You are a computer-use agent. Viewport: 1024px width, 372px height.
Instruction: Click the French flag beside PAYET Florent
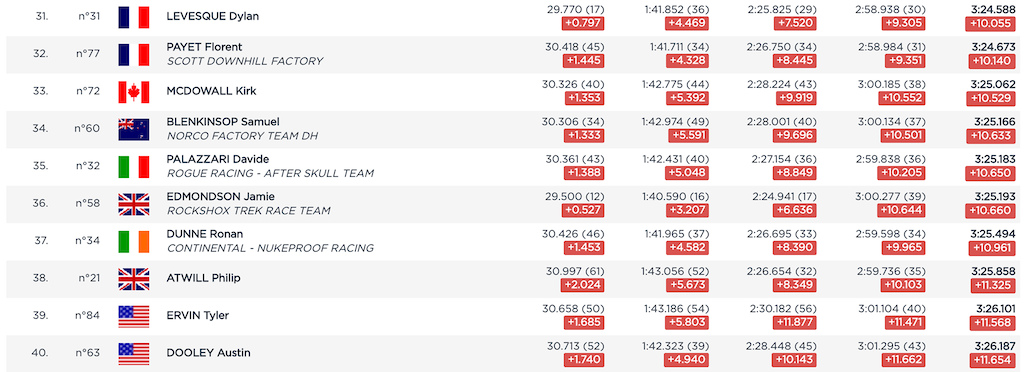click(134, 54)
